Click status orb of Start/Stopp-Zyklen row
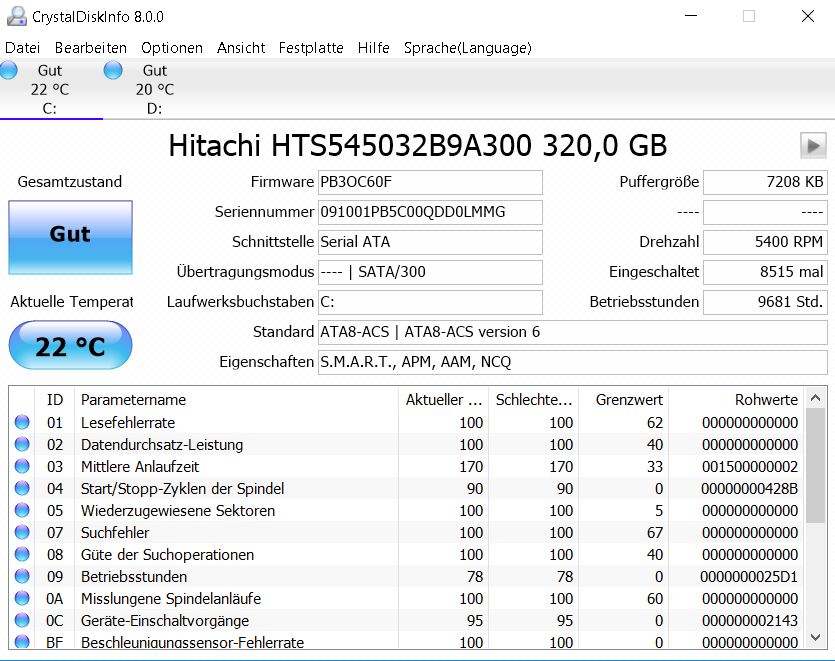The height and width of the screenshot is (661, 835). click(22, 488)
